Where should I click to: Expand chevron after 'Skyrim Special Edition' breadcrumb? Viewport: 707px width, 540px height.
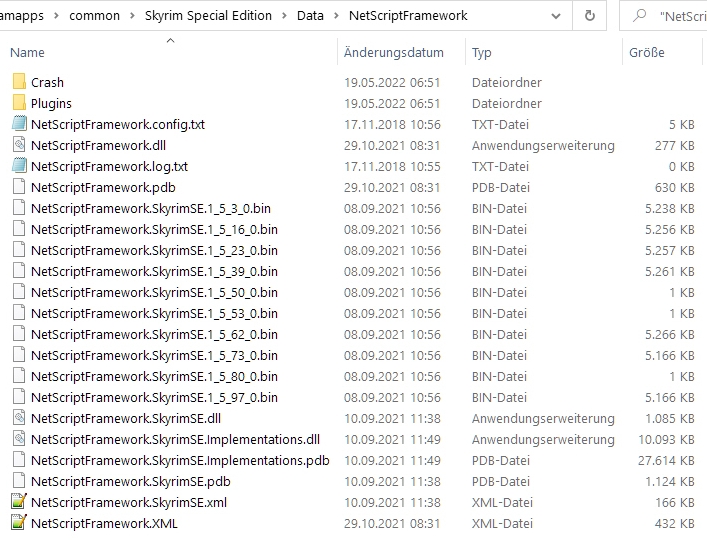[x=284, y=16]
